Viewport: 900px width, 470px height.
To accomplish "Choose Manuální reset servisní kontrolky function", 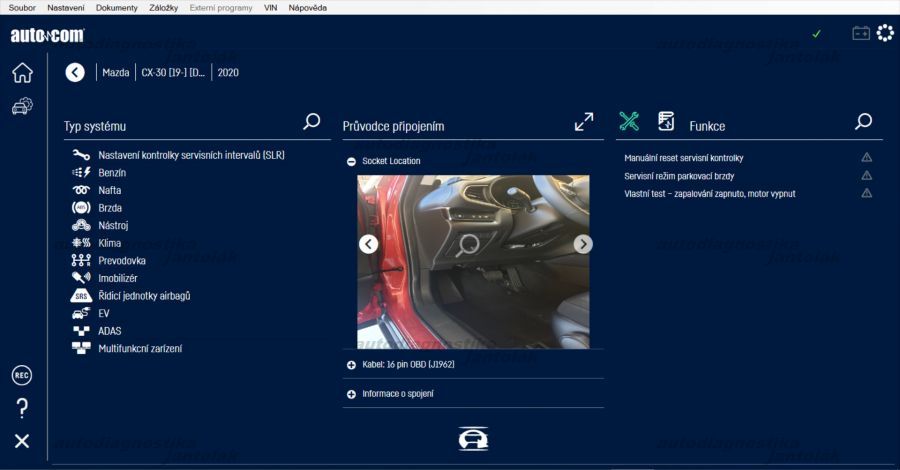I will click(684, 158).
